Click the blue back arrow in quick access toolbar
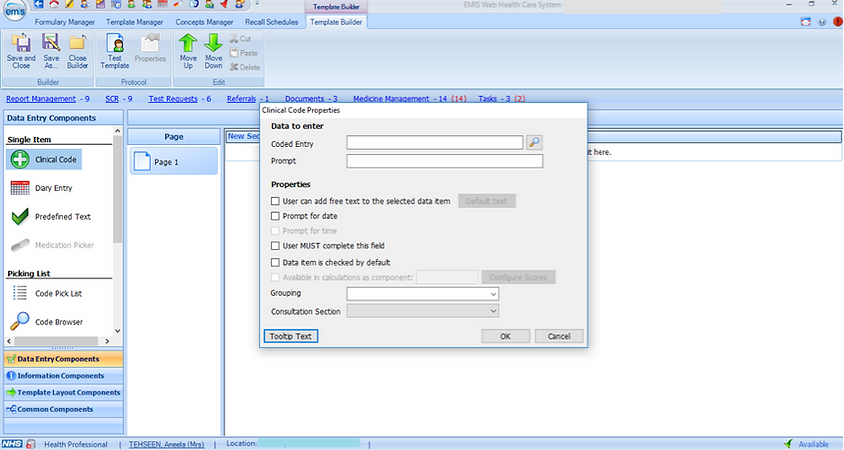 tap(39, 4)
